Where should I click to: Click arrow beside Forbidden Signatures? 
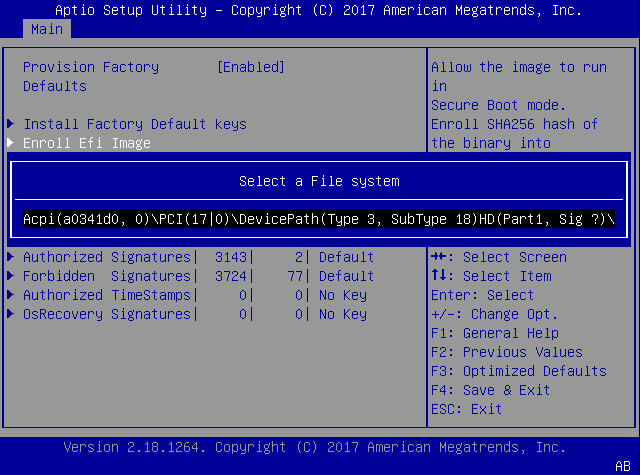[x=11, y=275]
